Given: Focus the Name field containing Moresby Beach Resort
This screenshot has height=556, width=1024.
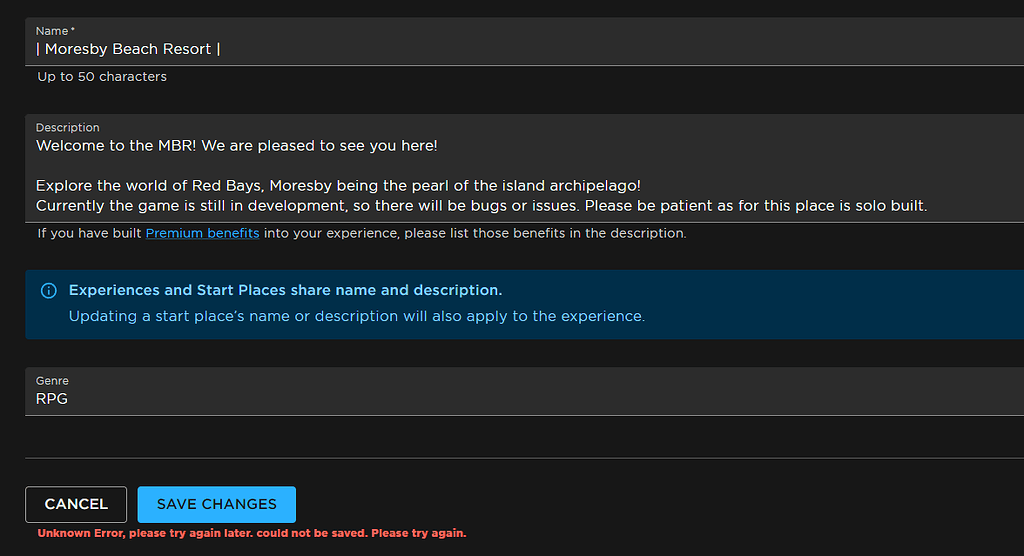Looking at the screenshot, I should coord(524,42).
